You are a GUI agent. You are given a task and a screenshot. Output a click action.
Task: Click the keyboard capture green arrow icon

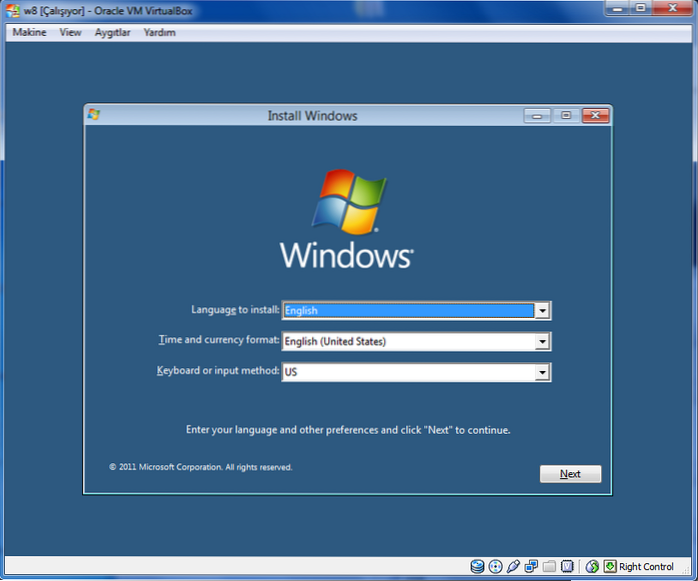click(x=609, y=567)
